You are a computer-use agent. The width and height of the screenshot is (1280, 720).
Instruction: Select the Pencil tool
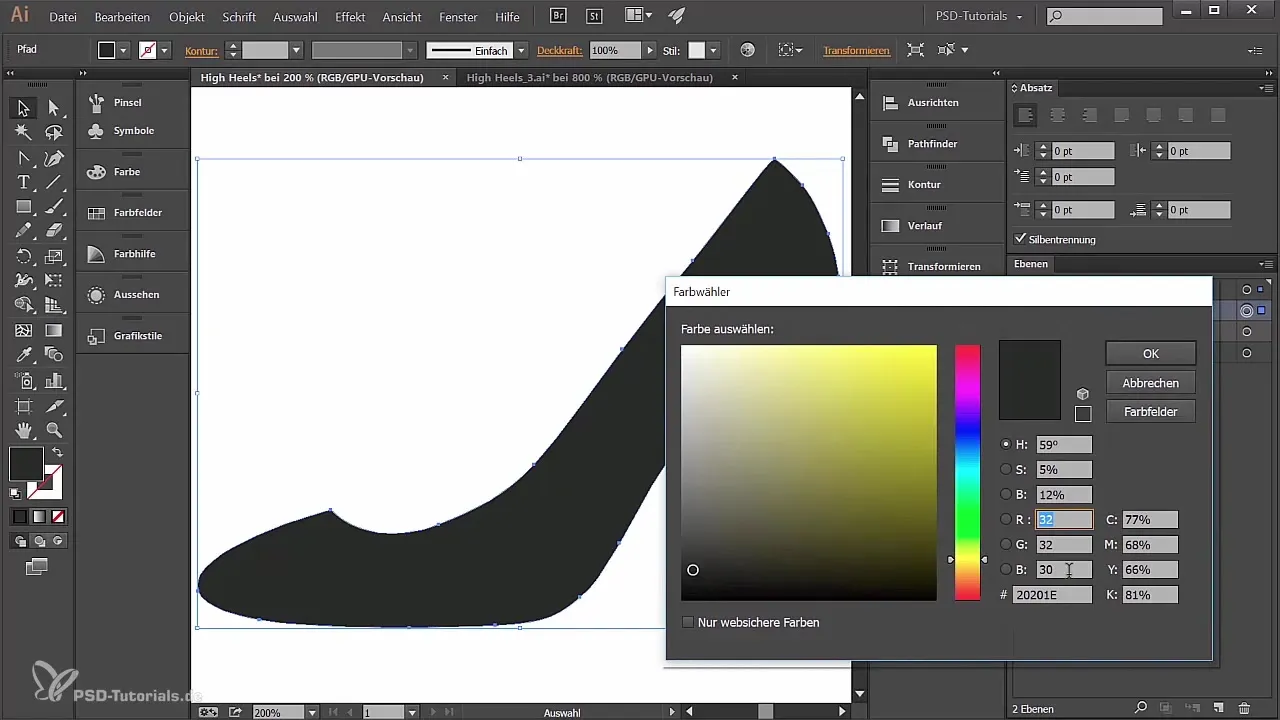23,231
